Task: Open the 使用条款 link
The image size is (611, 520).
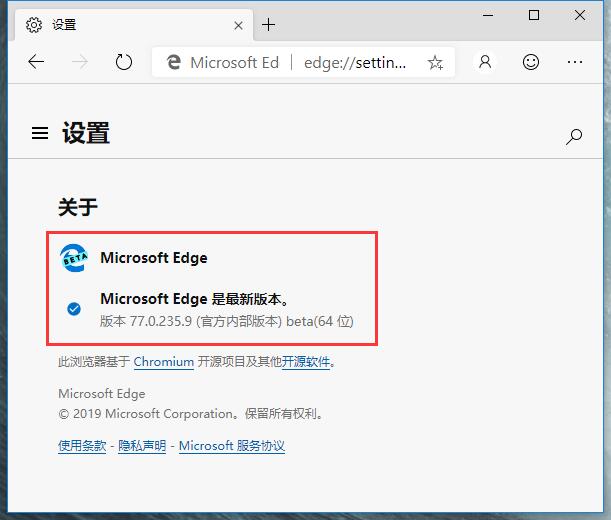Action: tap(82, 446)
